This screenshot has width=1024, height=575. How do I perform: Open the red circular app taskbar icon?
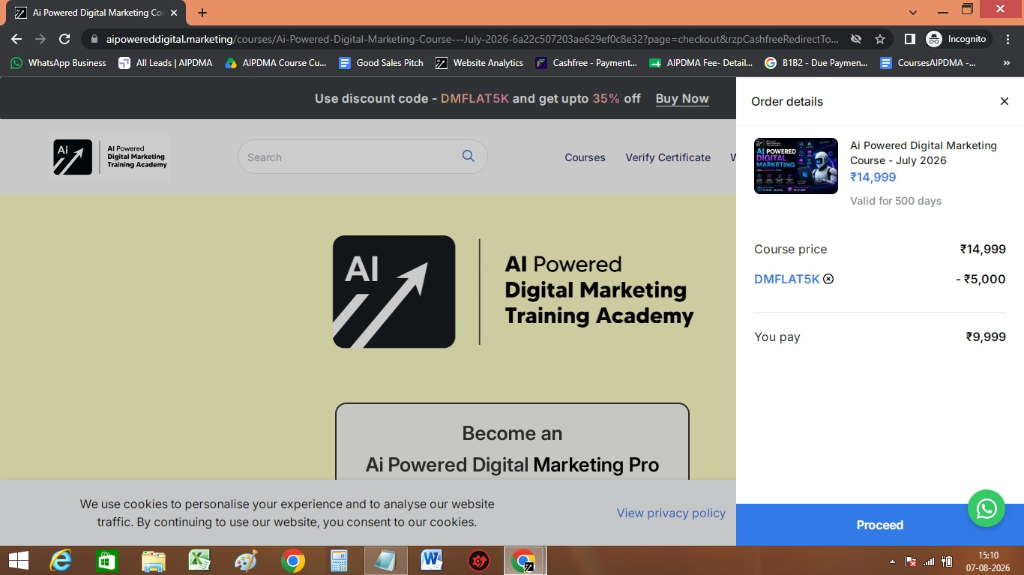click(479, 561)
